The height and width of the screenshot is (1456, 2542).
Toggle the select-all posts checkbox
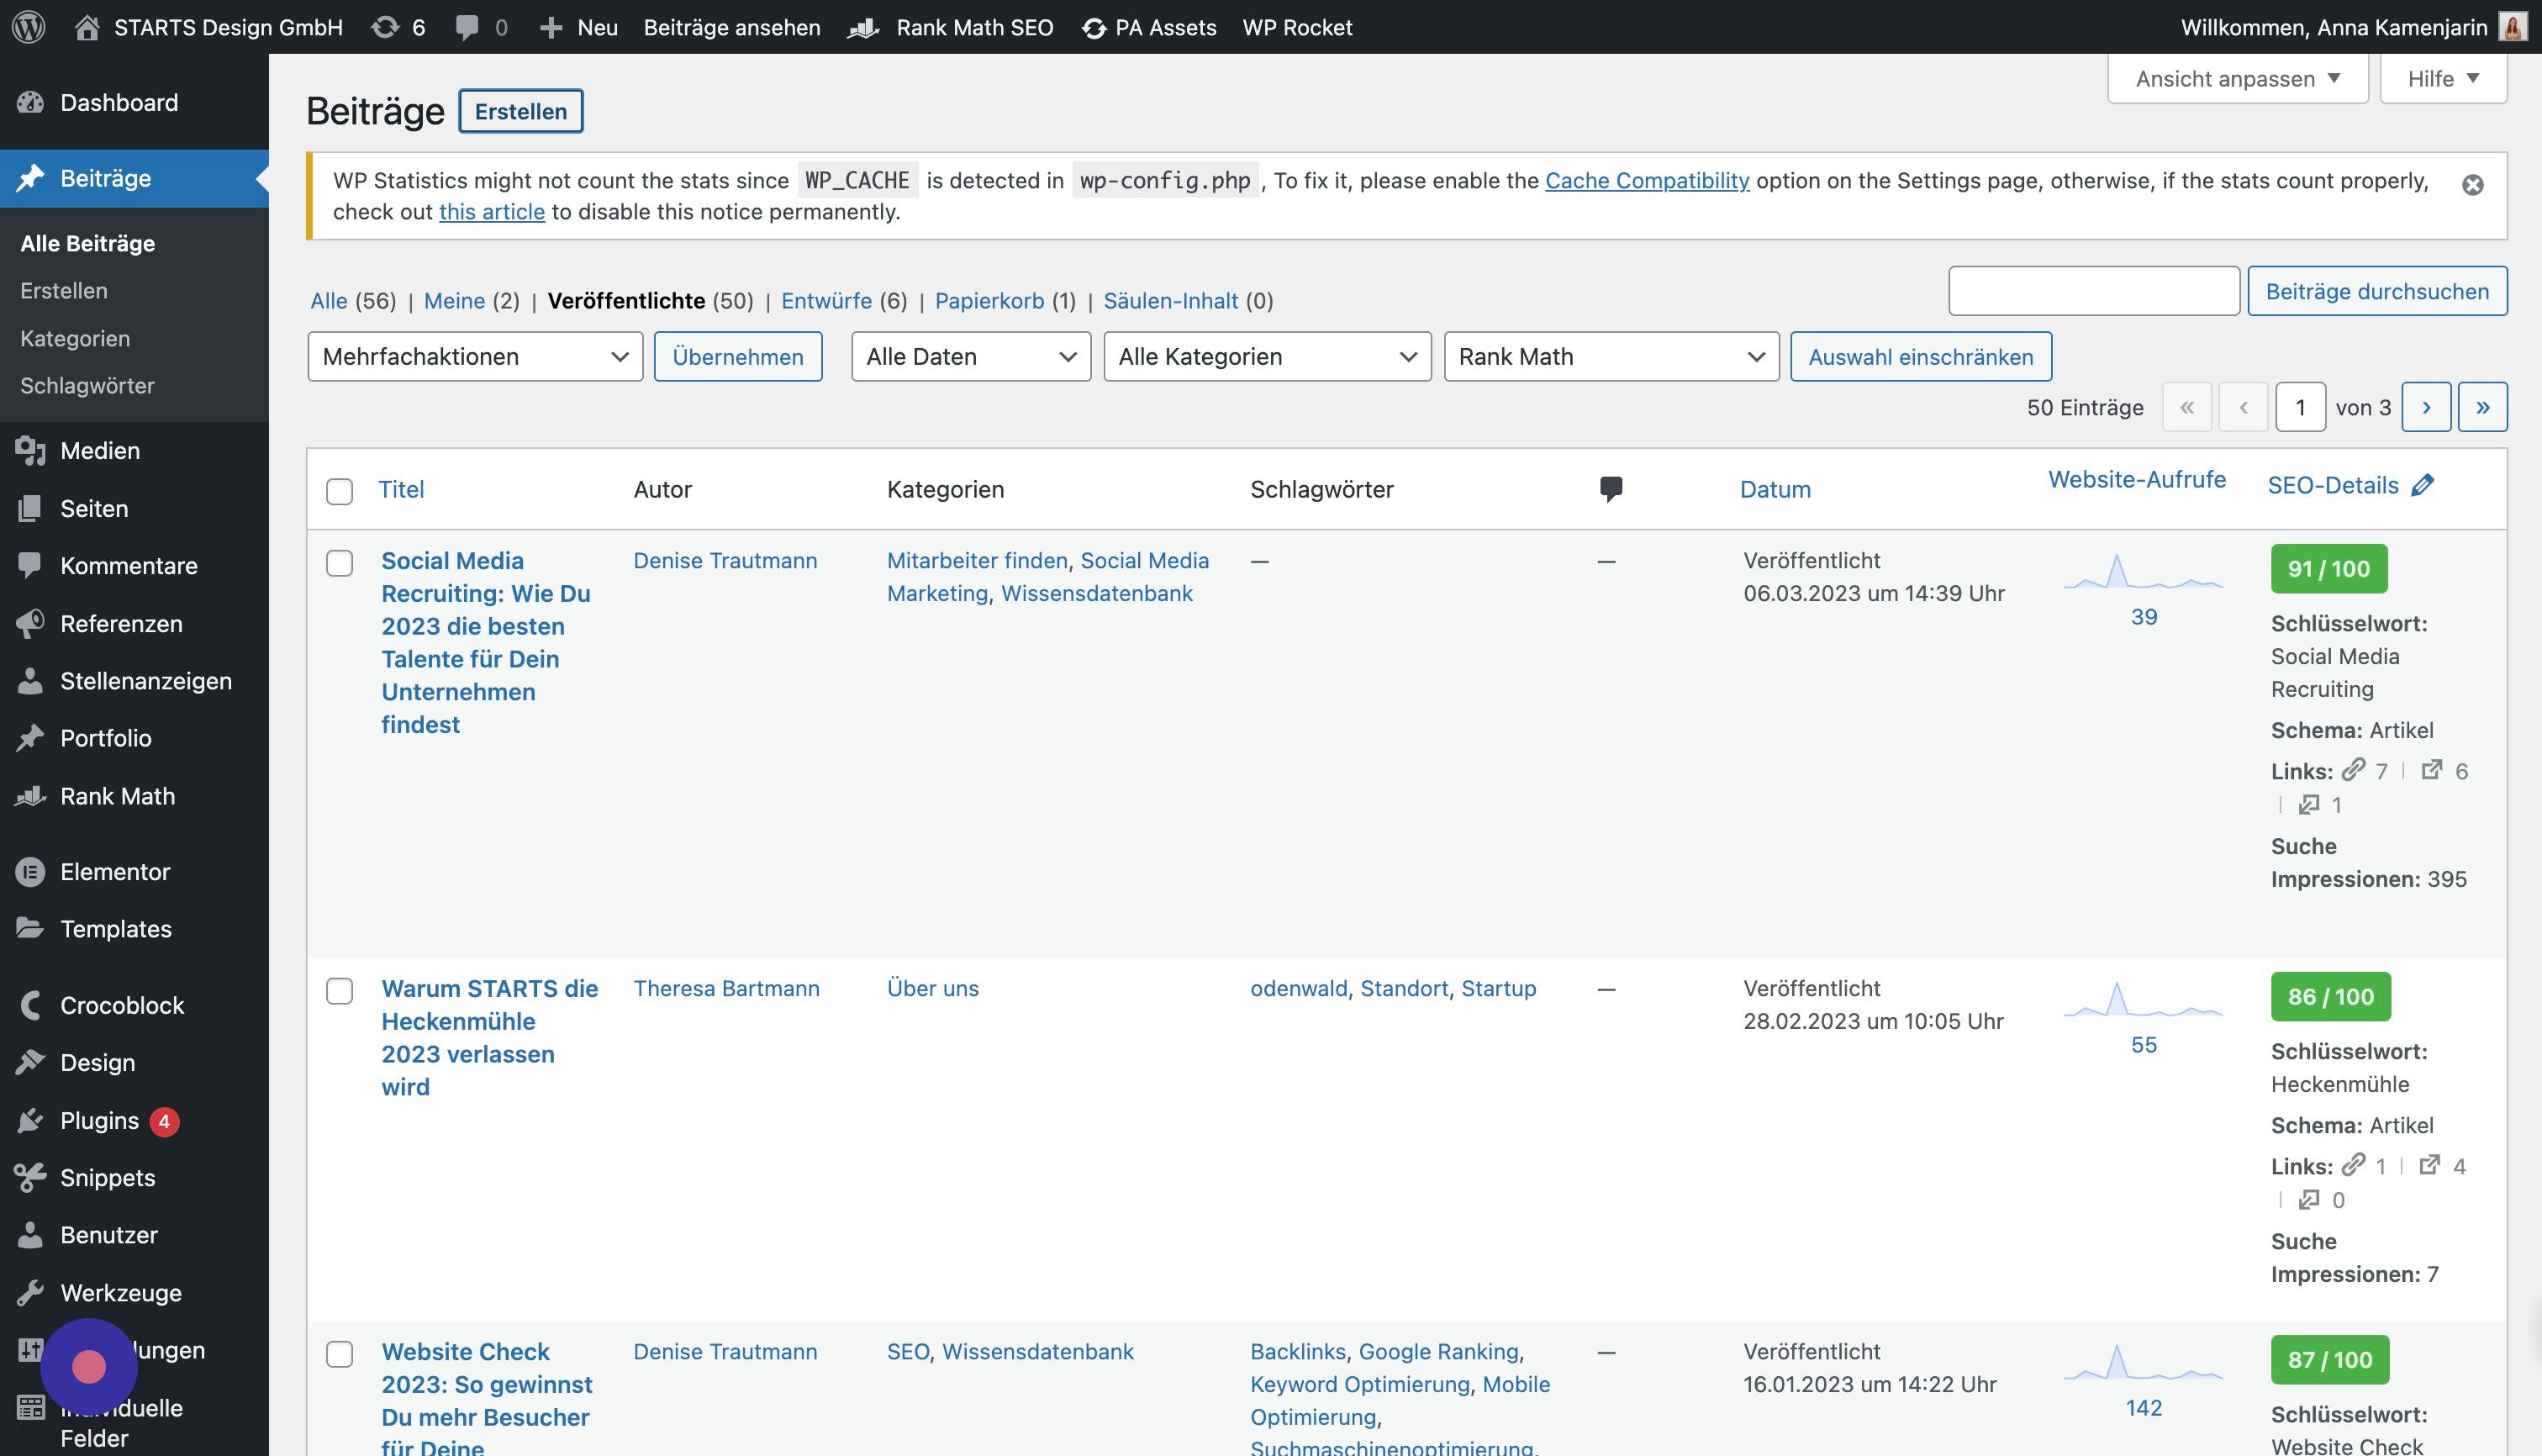point(340,491)
